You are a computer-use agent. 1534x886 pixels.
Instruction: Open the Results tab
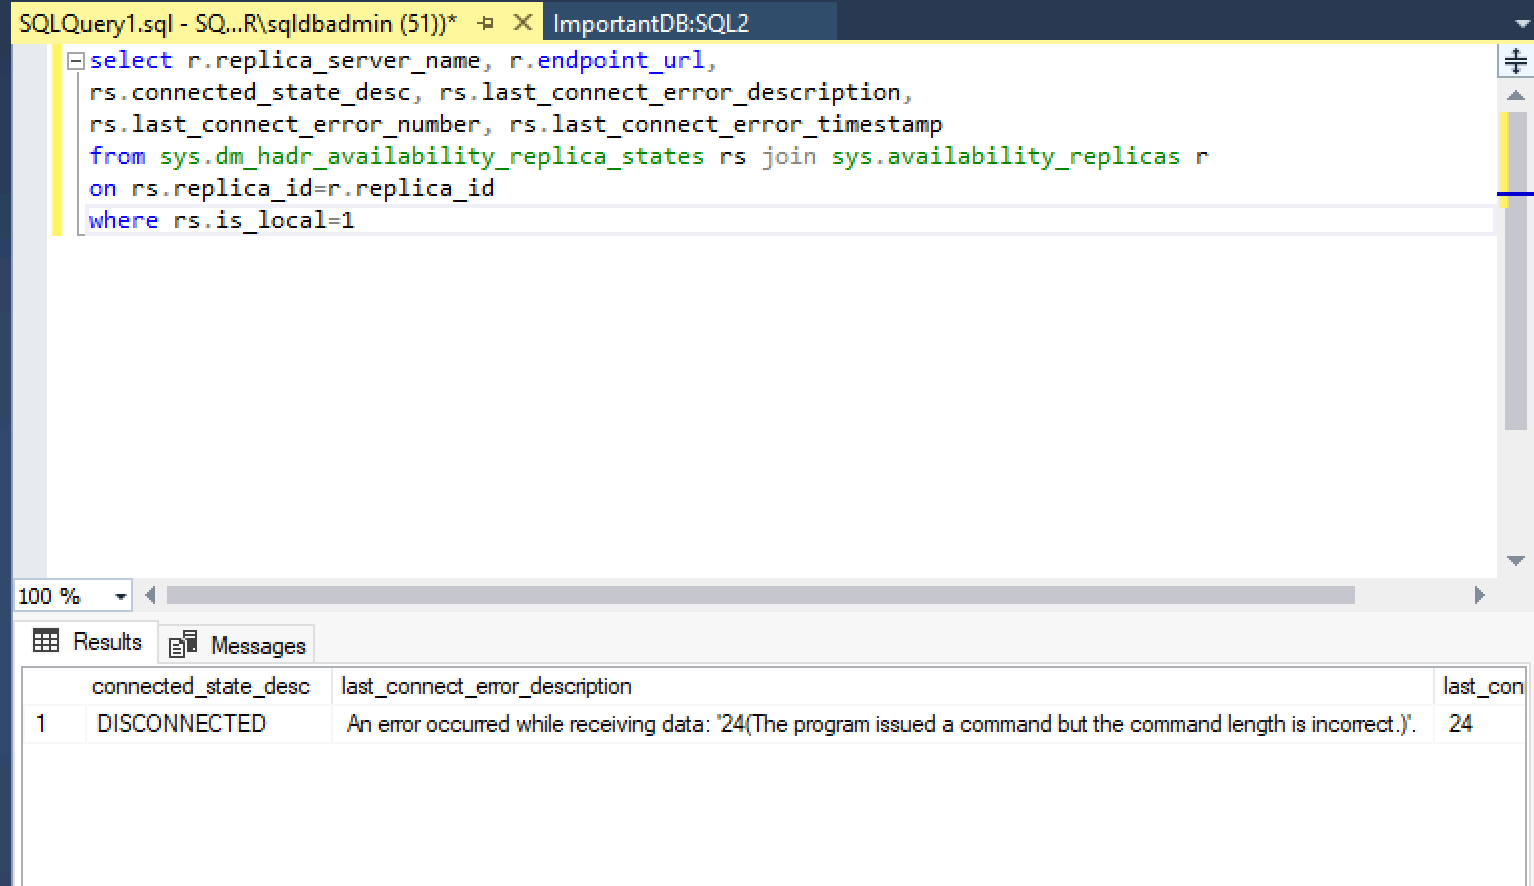[88, 642]
